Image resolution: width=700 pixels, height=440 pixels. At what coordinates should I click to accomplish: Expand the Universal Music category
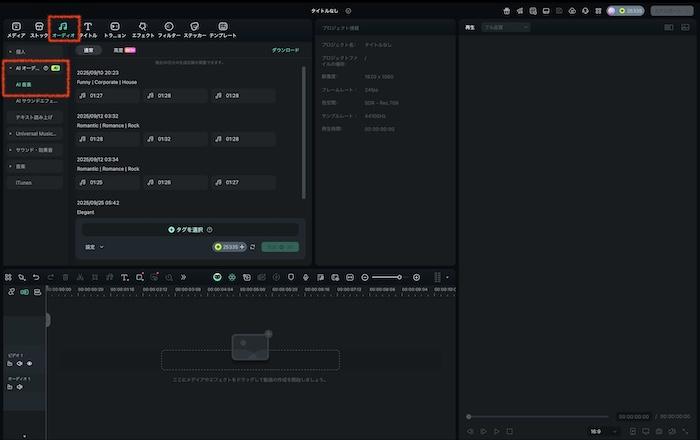click(36, 133)
